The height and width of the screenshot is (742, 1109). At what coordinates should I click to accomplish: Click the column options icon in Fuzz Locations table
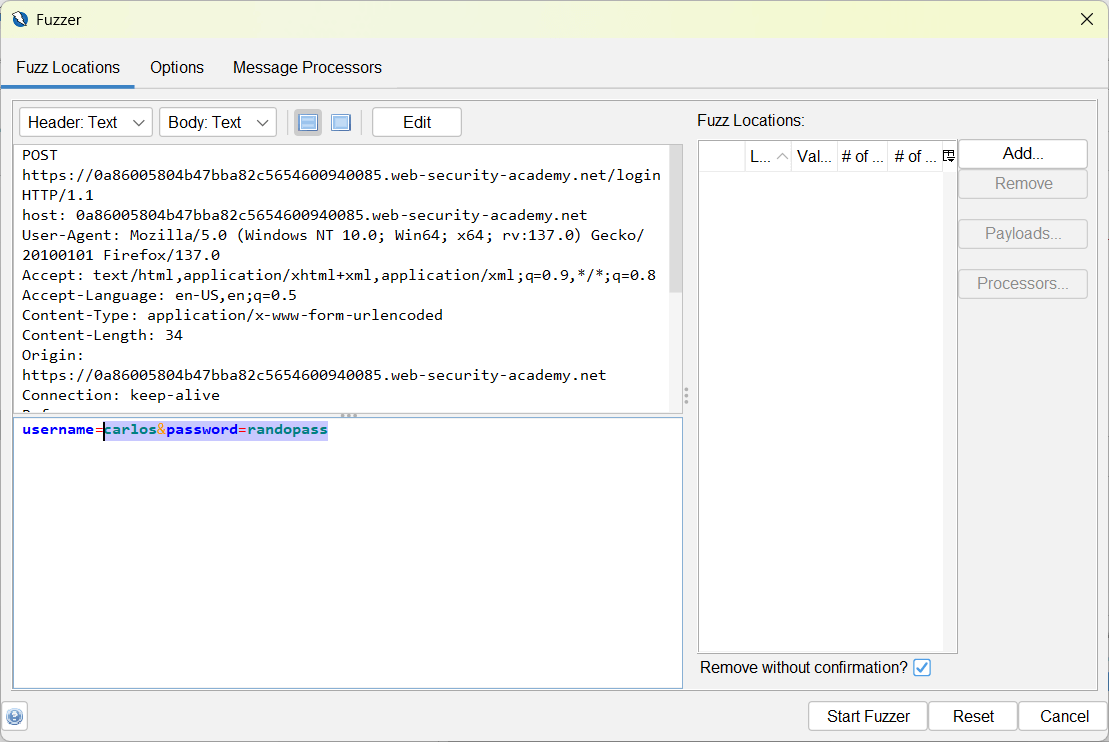click(948, 155)
